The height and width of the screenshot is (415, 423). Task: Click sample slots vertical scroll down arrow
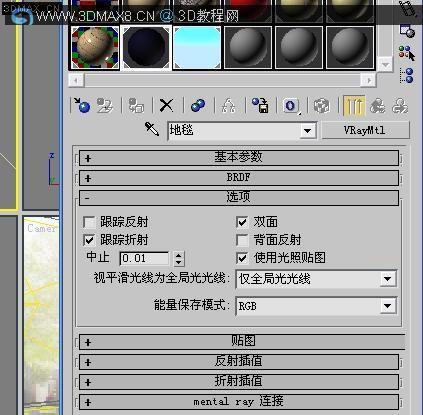(x=385, y=64)
